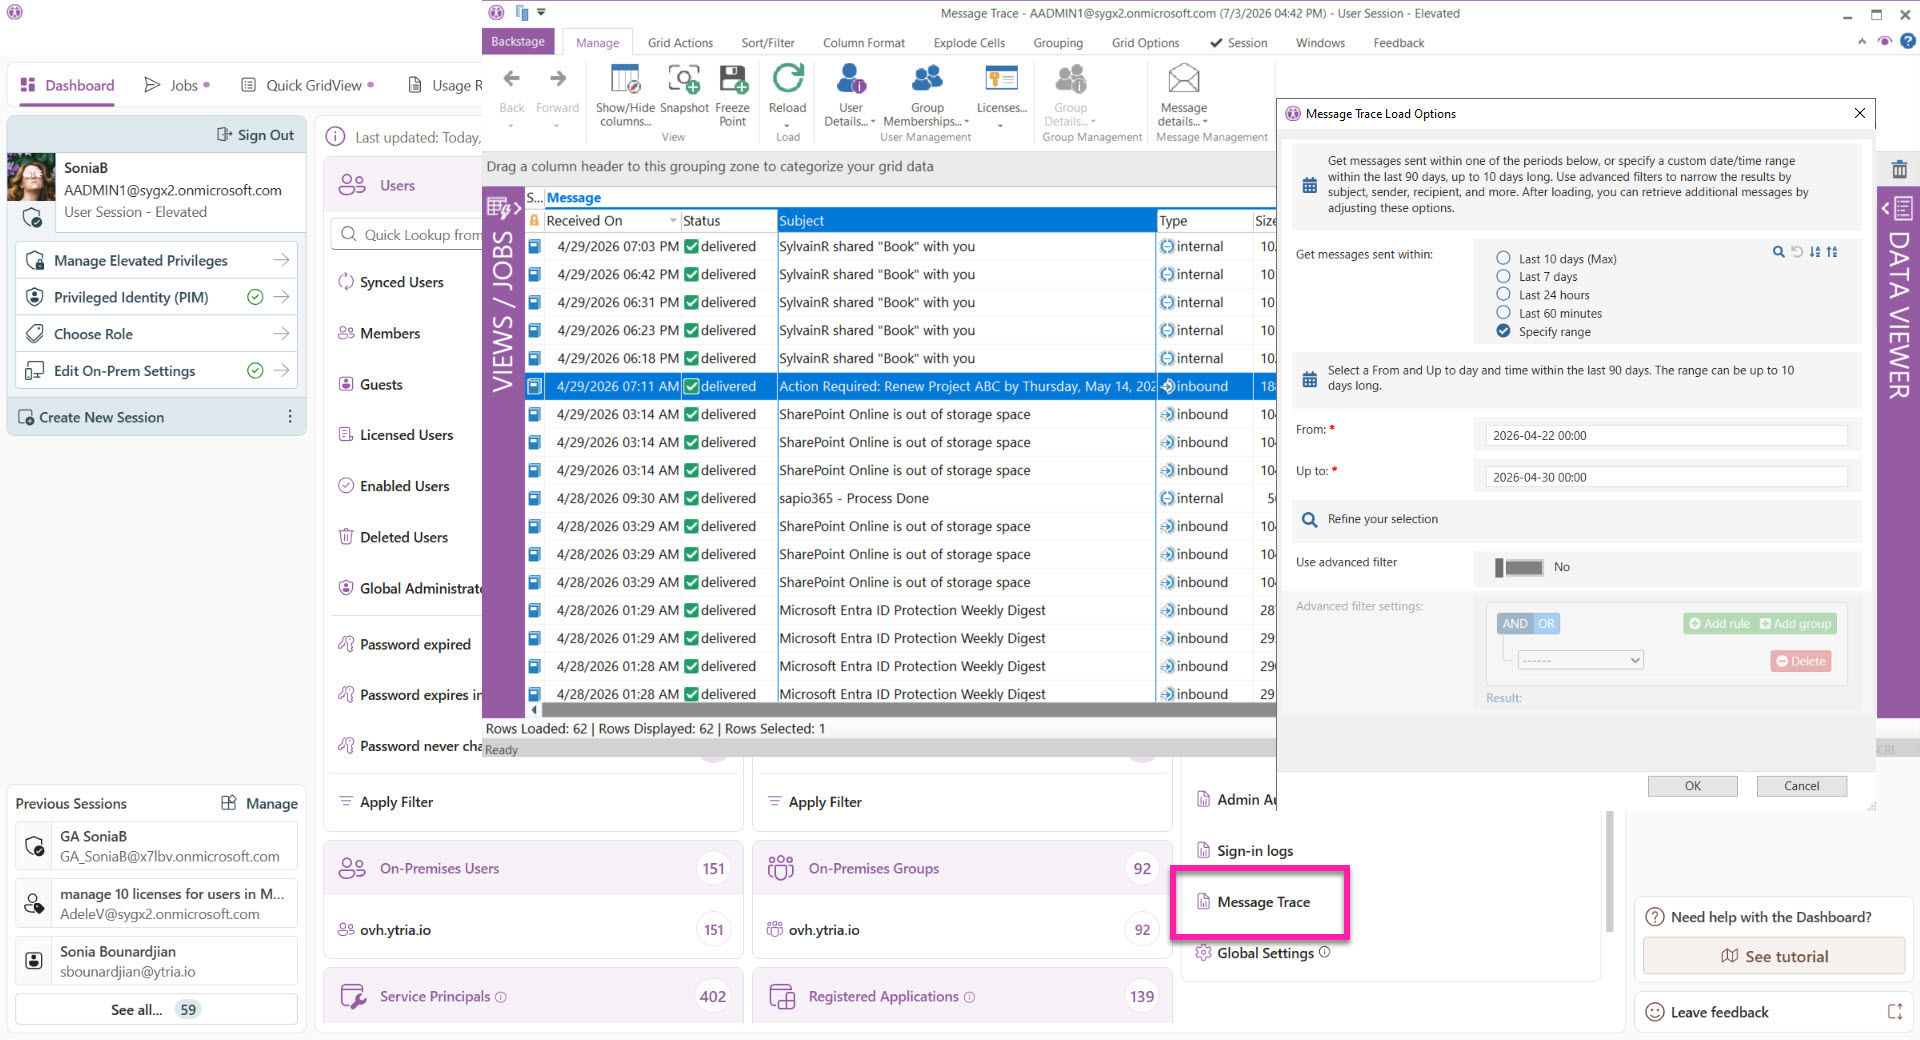The image size is (1920, 1040).
Task: Select the Last 7 days radio option
Action: coord(1503,276)
